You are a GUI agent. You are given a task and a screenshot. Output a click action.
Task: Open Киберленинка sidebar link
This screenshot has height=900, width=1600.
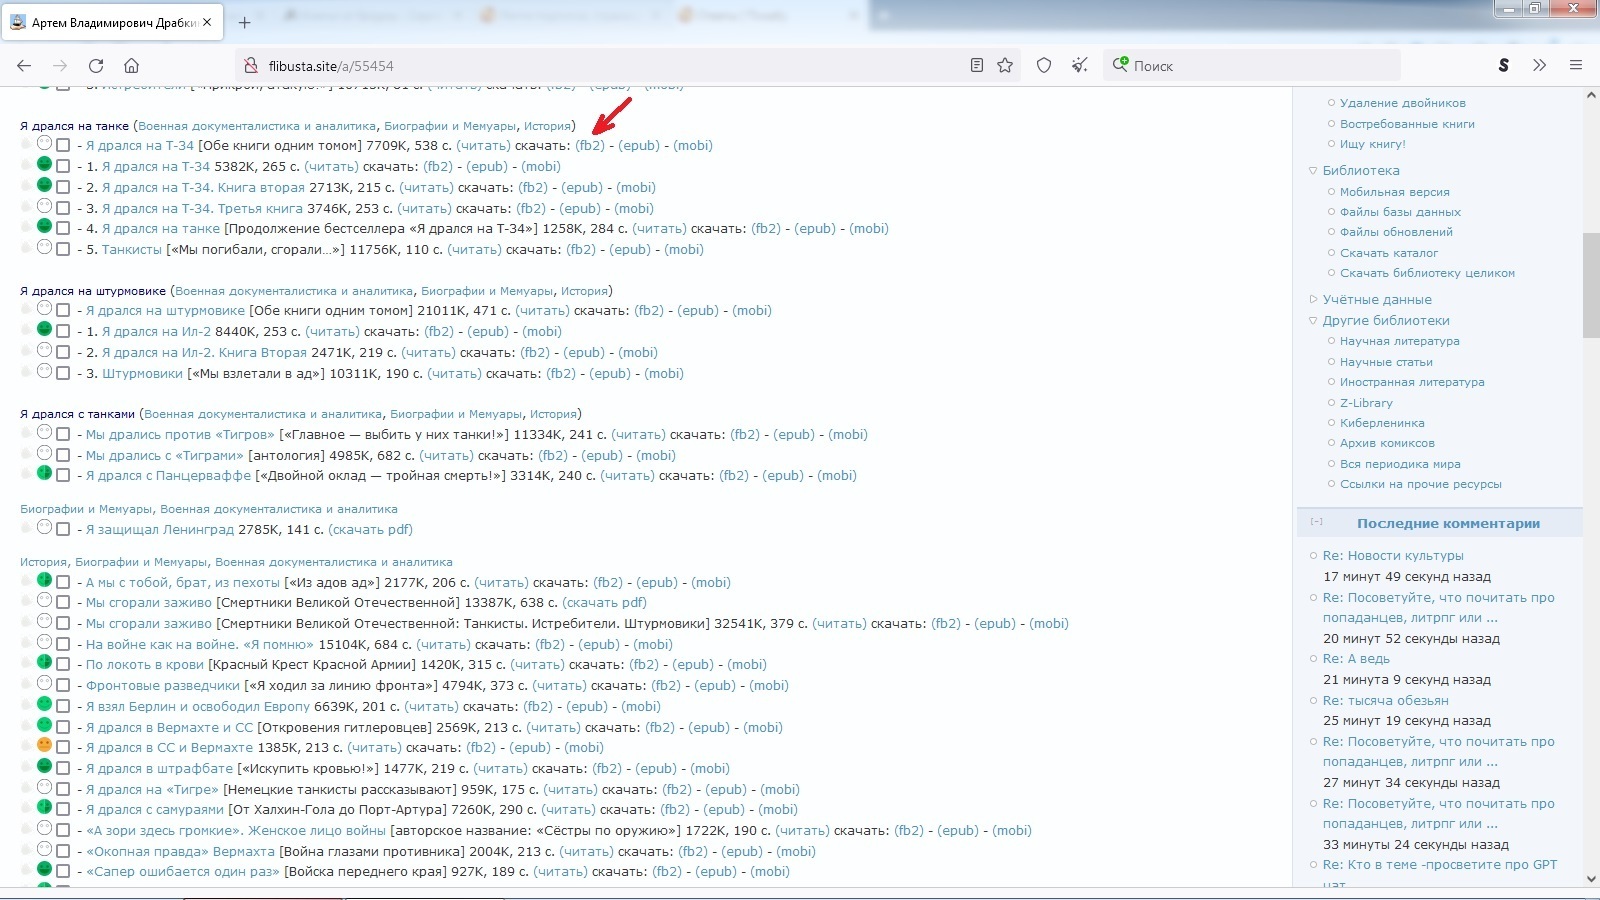pyautogui.click(x=1382, y=423)
